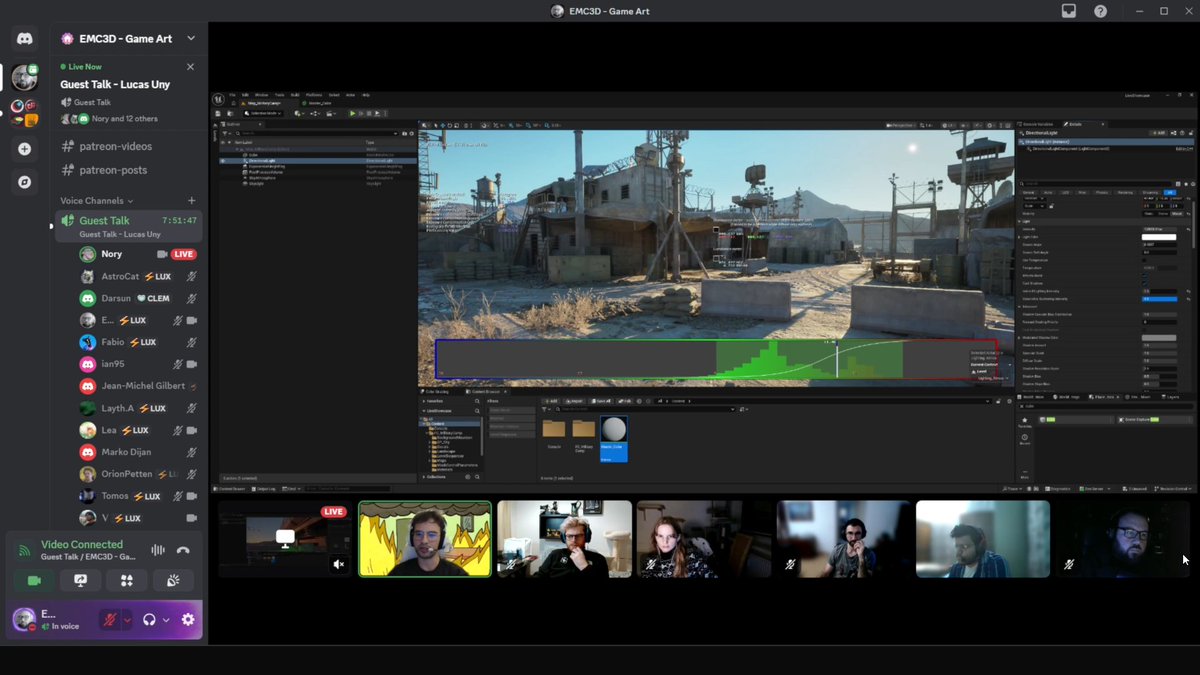Set DirectionalLight Mobility to Movable
The width and height of the screenshot is (1200, 675).
coord(1177,213)
